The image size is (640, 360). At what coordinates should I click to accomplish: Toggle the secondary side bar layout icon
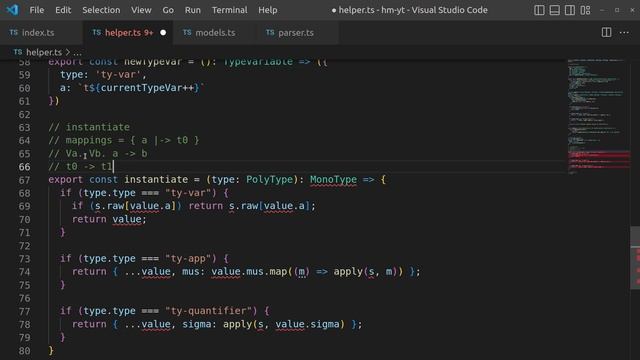570,10
